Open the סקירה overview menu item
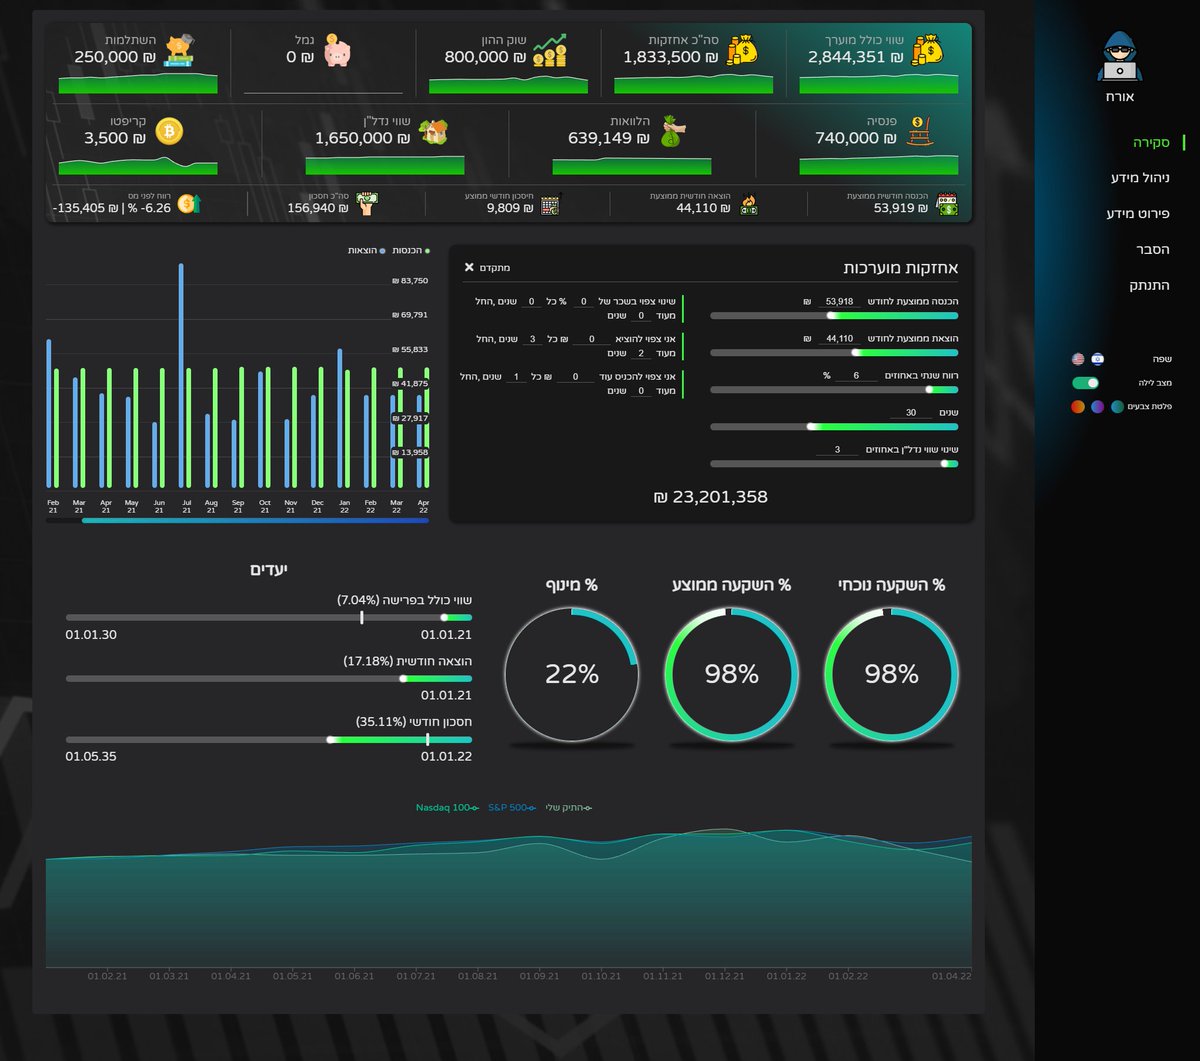The width and height of the screenshot is (1200, 1061). 1151,142
